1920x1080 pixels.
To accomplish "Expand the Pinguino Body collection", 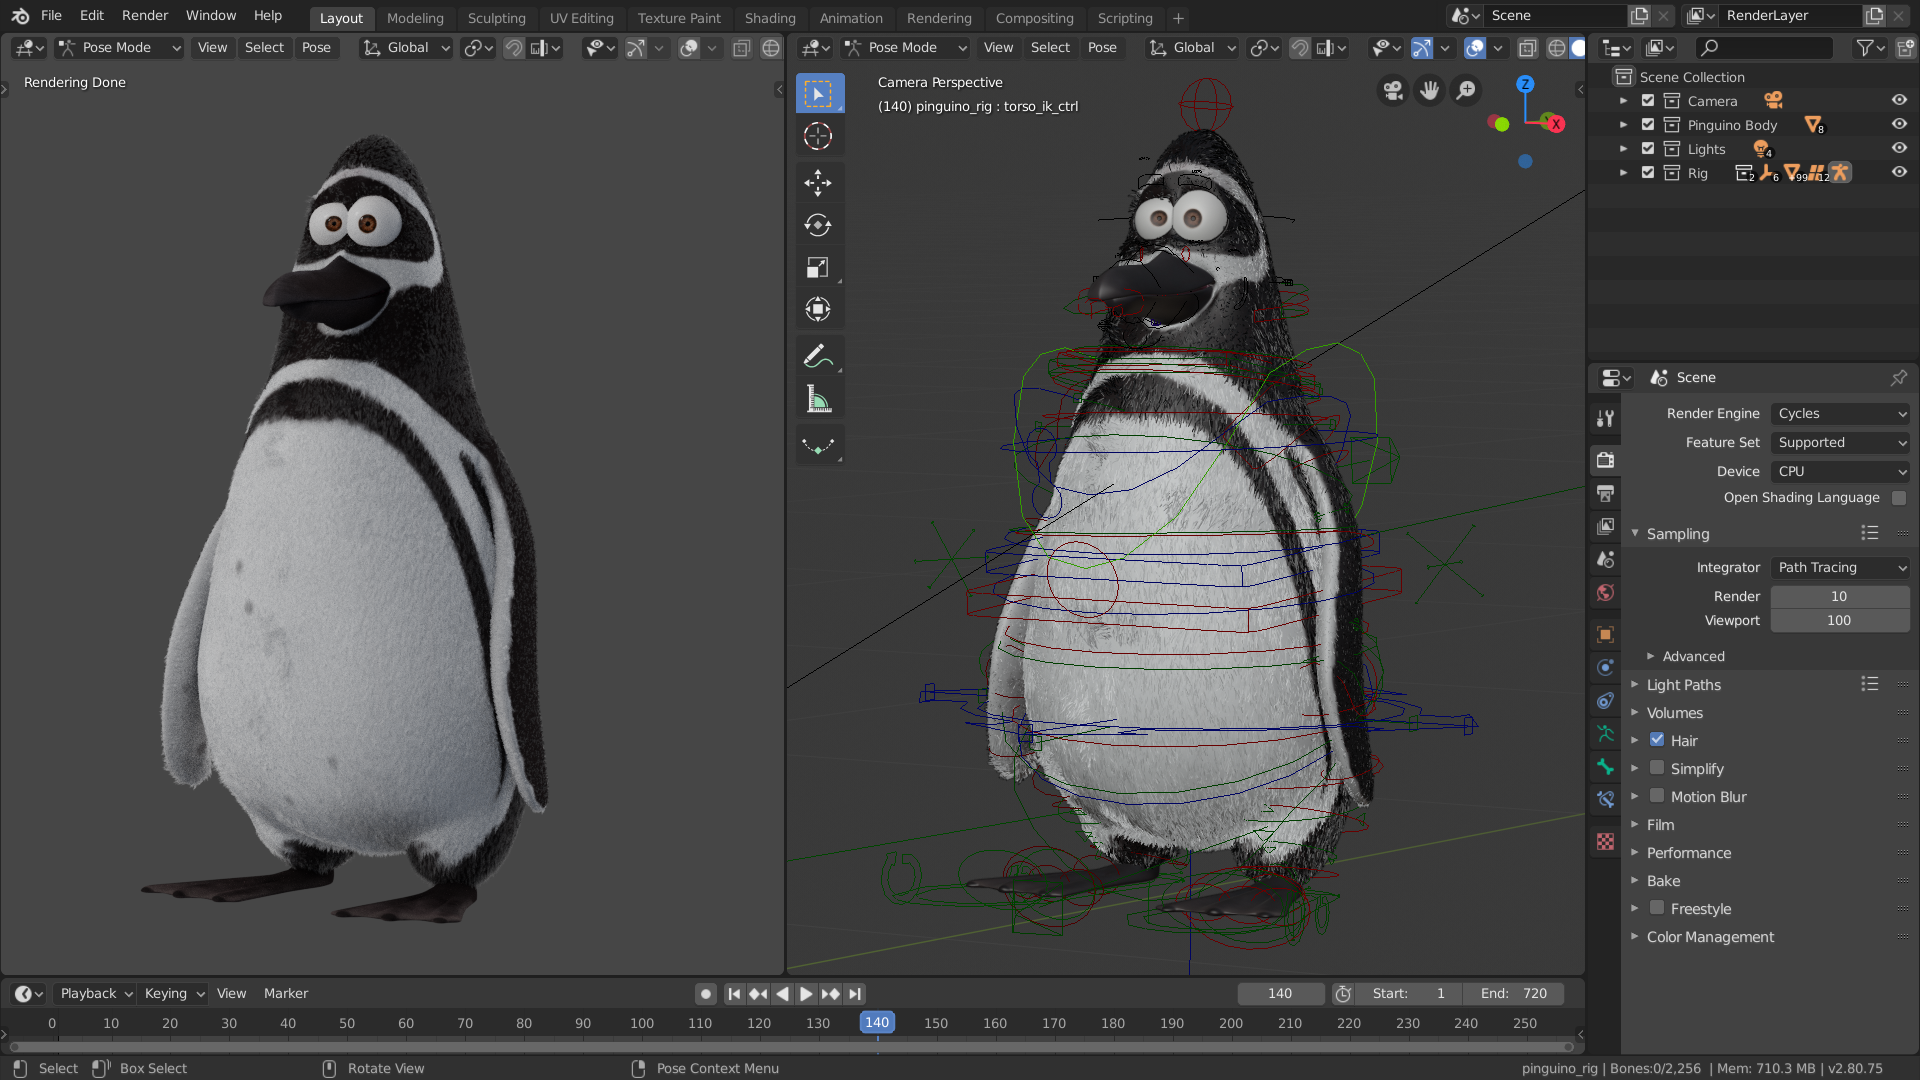I will tap(1623, 125).
